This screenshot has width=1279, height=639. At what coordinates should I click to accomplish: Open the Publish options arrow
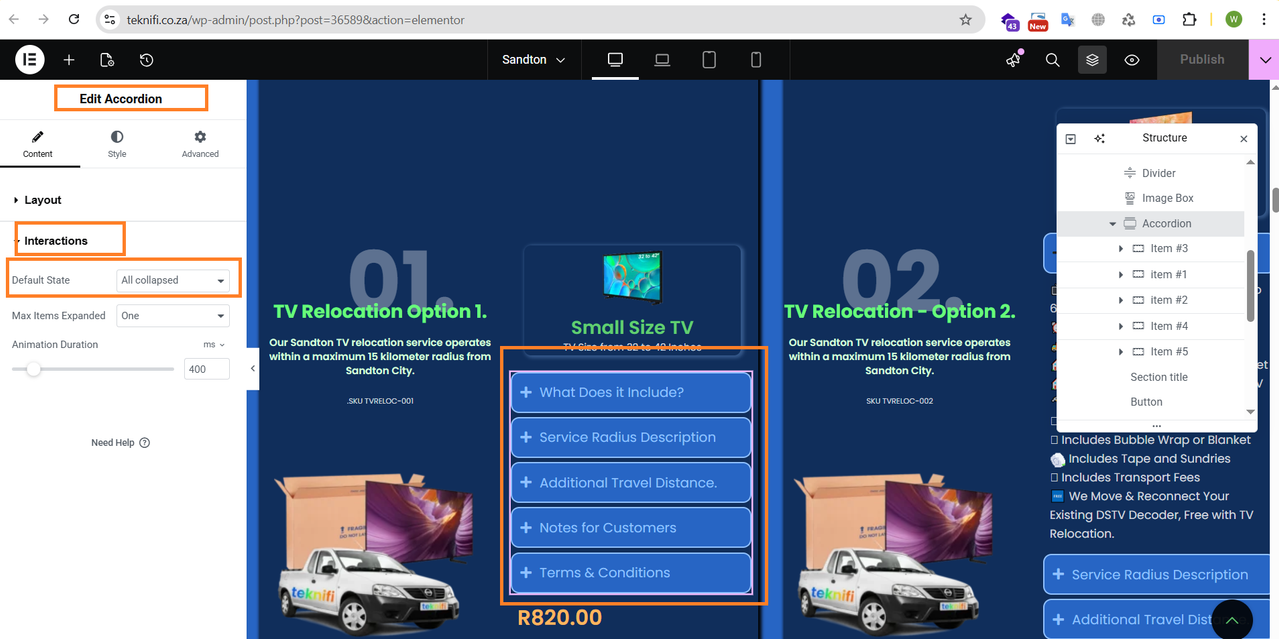(1263, 60)
